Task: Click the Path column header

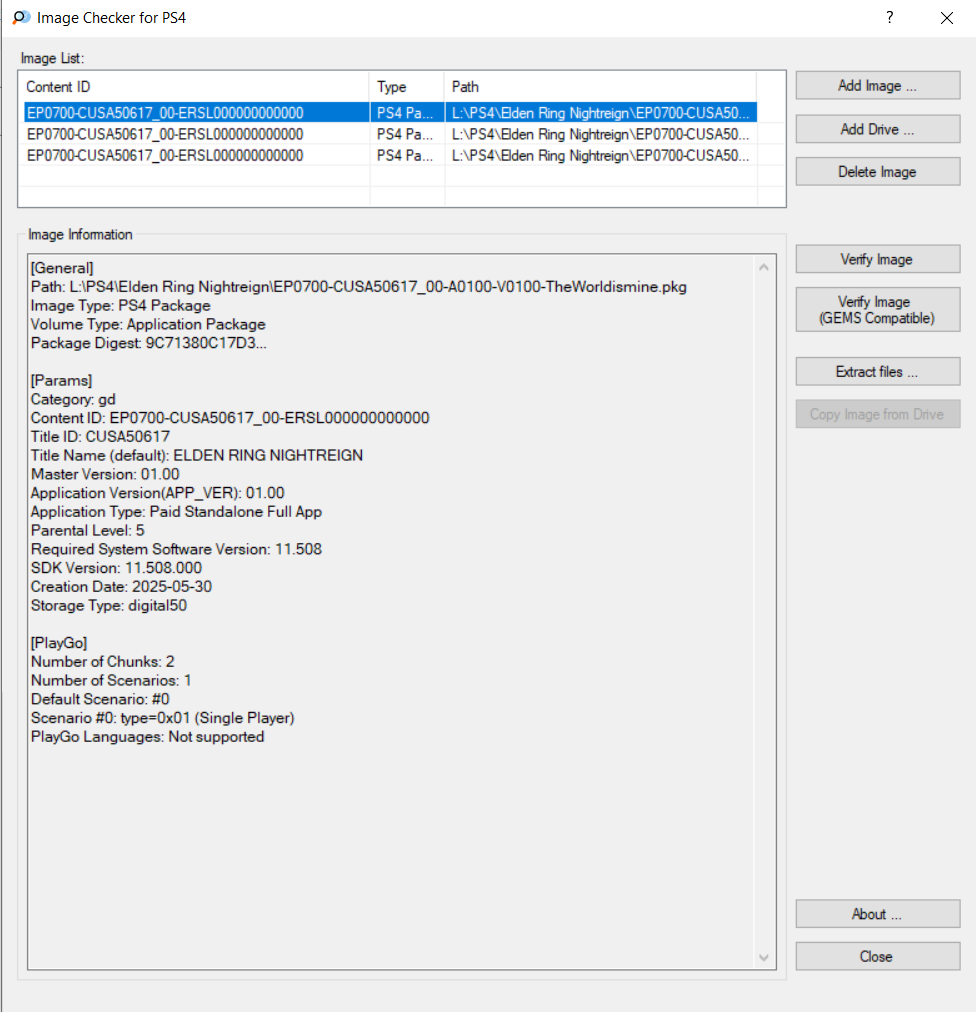Action: point(600,86)
